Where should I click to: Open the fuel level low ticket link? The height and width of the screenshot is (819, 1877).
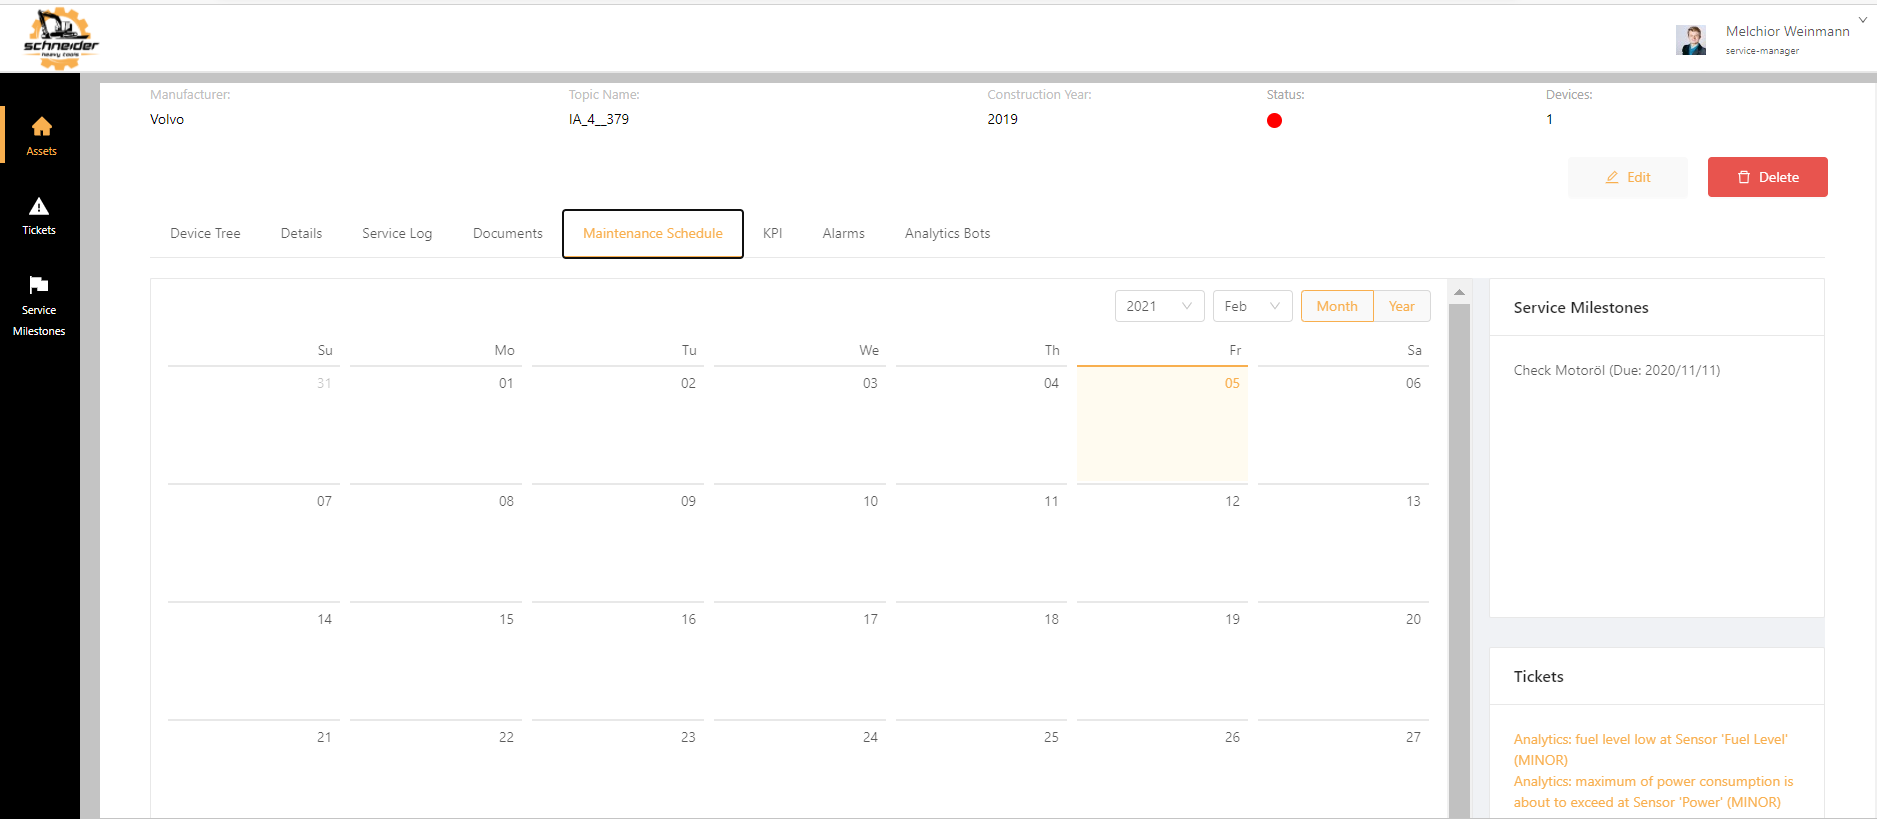[1650, 749]
